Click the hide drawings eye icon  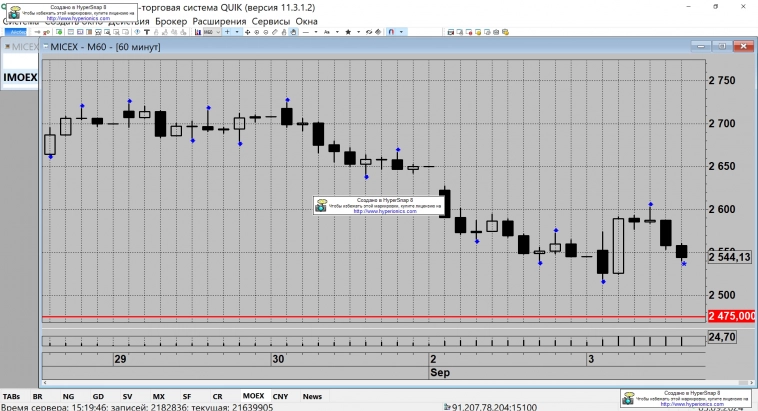click(369, 32)
